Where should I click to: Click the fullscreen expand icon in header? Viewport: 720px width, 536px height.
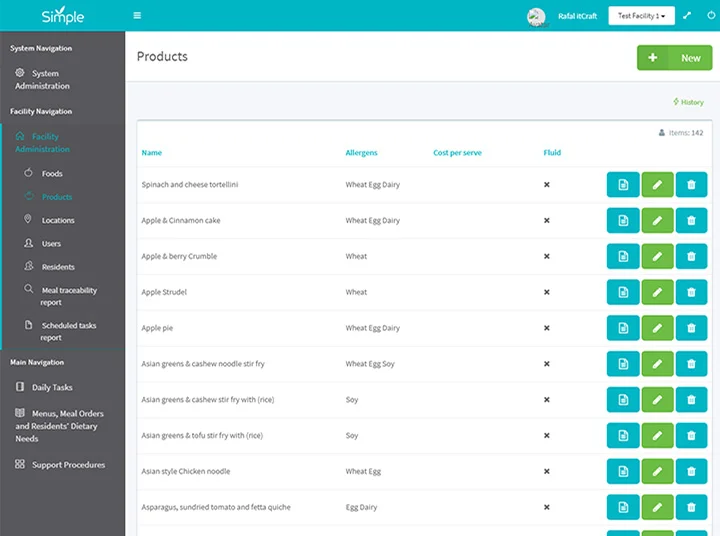pyautogui.click(x=687, y=16)
